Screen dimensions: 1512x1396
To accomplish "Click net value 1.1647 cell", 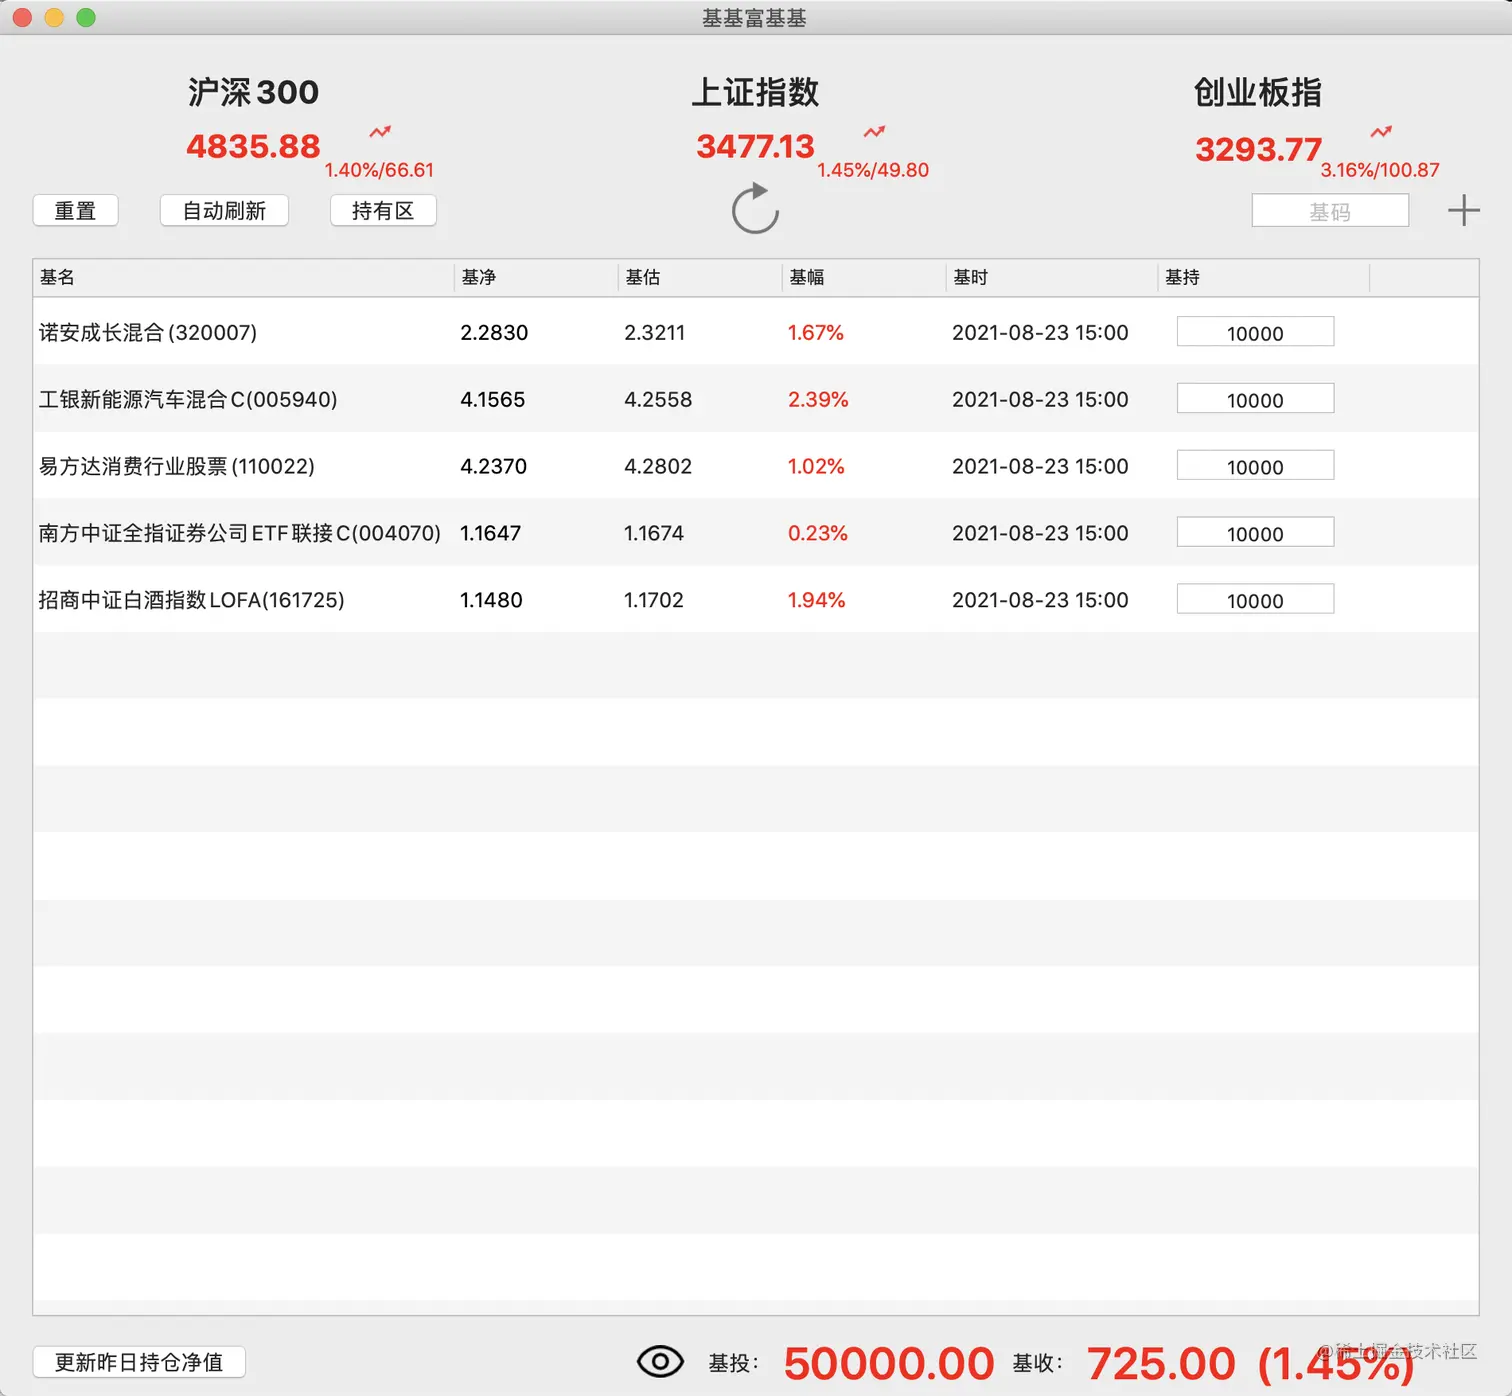I will (490, 533).
